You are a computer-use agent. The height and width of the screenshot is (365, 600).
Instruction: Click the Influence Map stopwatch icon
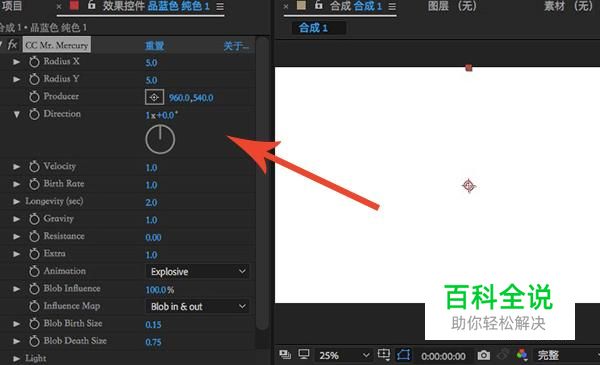pos(34,306)
